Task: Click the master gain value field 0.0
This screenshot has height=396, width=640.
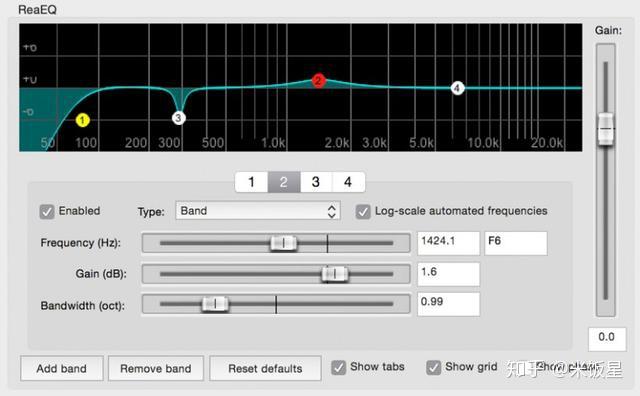Action: pos(607,339)
